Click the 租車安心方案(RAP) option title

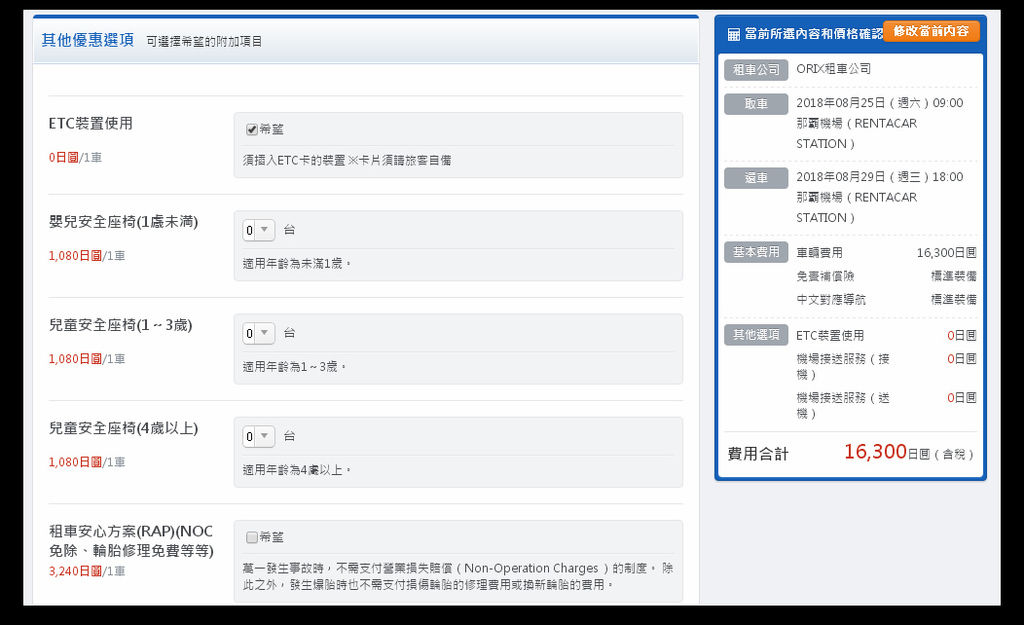tap(131, 541)
